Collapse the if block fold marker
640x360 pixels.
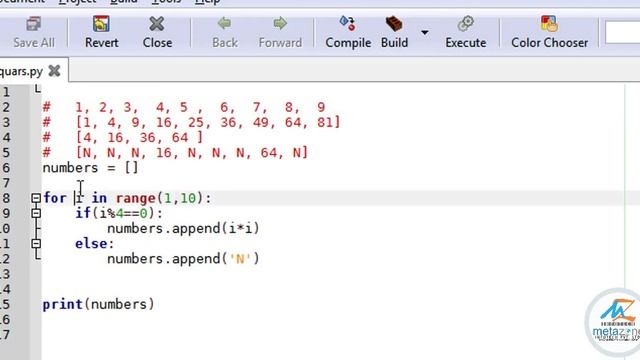pyautogui.click(x=36, y=213)
